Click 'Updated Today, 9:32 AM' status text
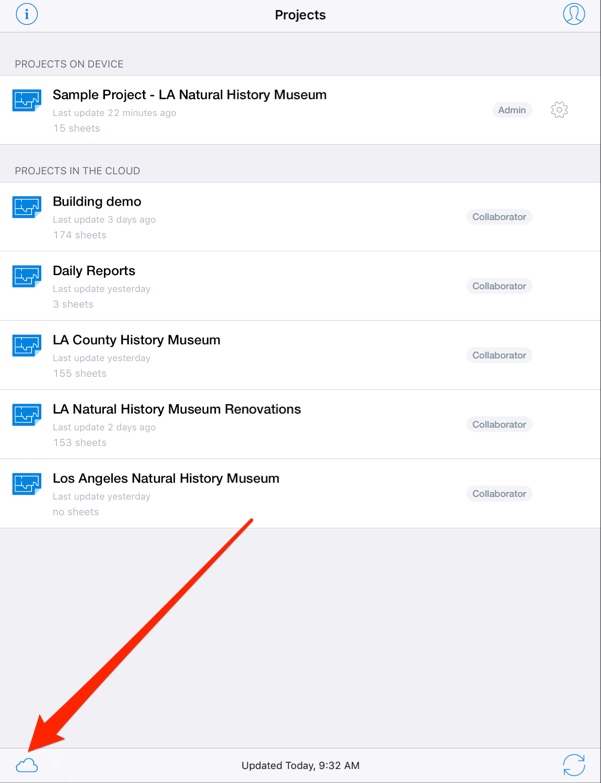The image size is (601, 783). click(x=300, y=766)
